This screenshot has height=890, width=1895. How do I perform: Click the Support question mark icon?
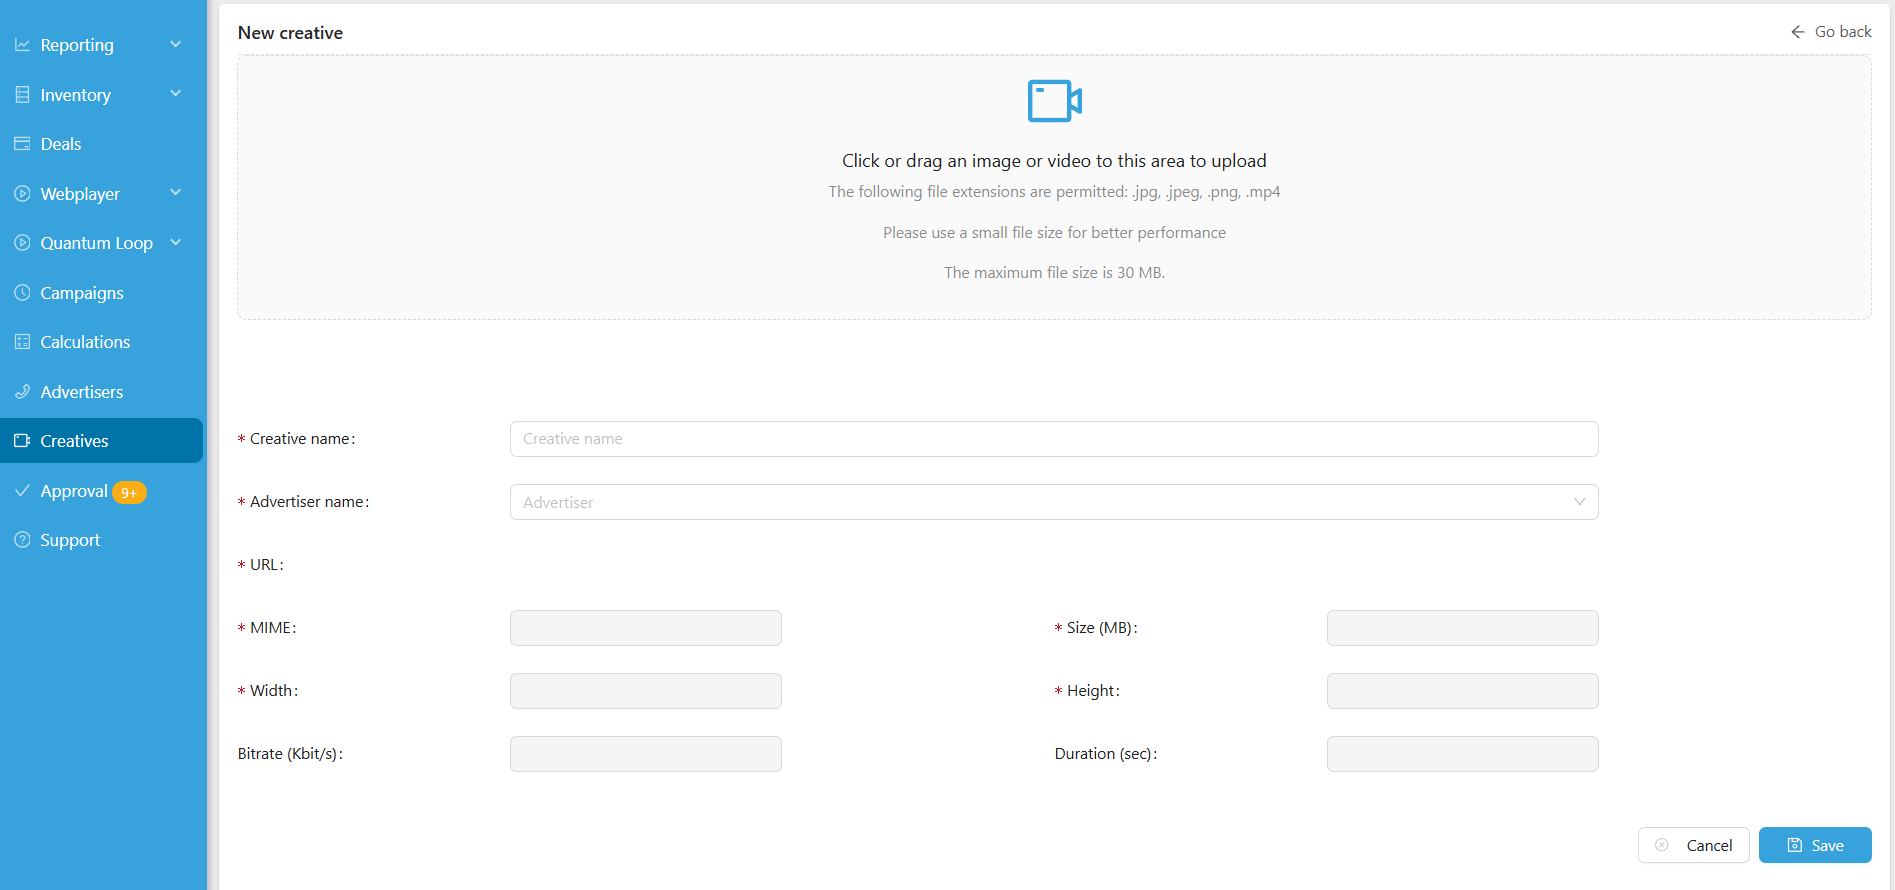pos(22,540)
